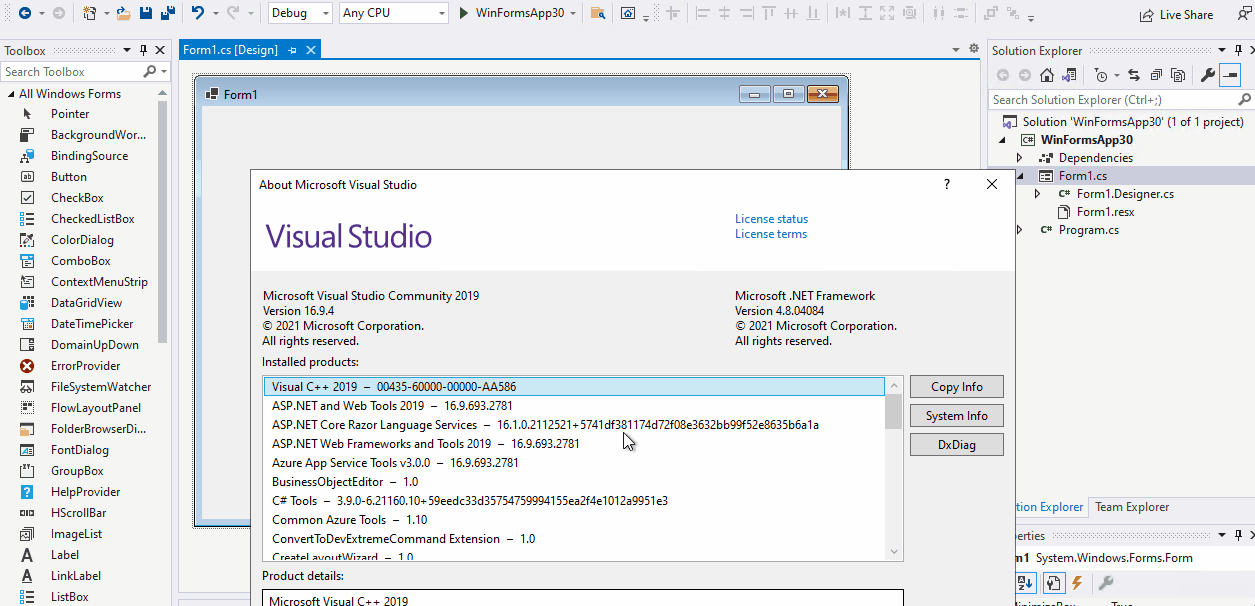The image size is (1255, 606).
Task: Select the Align Lefts layout icon
Action: 701,13
